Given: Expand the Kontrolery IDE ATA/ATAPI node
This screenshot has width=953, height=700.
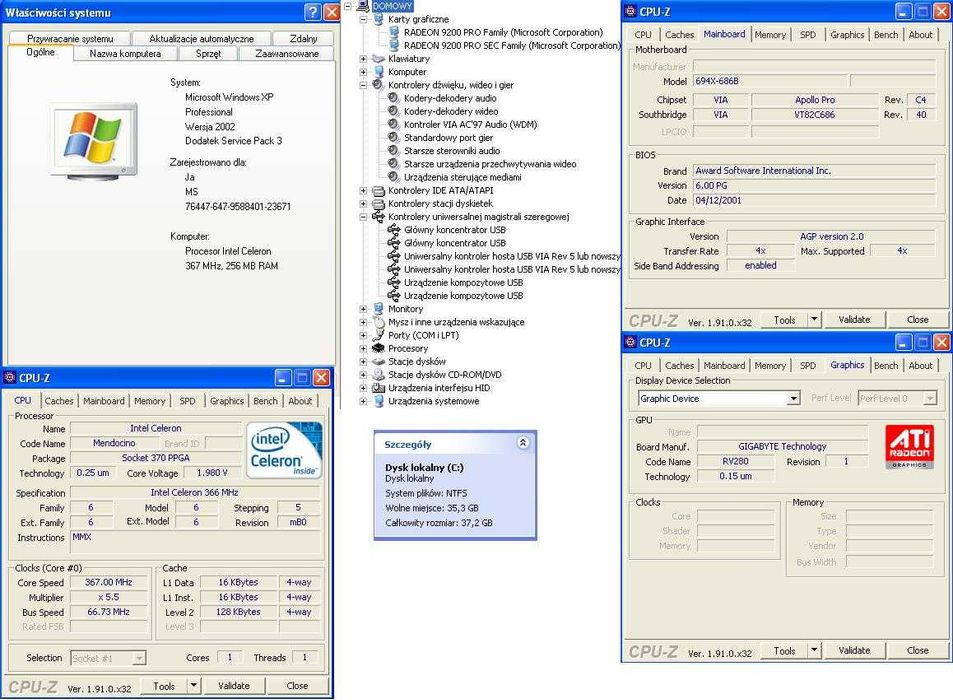Looking at the screenshot, I should click(x=363, y=191).
